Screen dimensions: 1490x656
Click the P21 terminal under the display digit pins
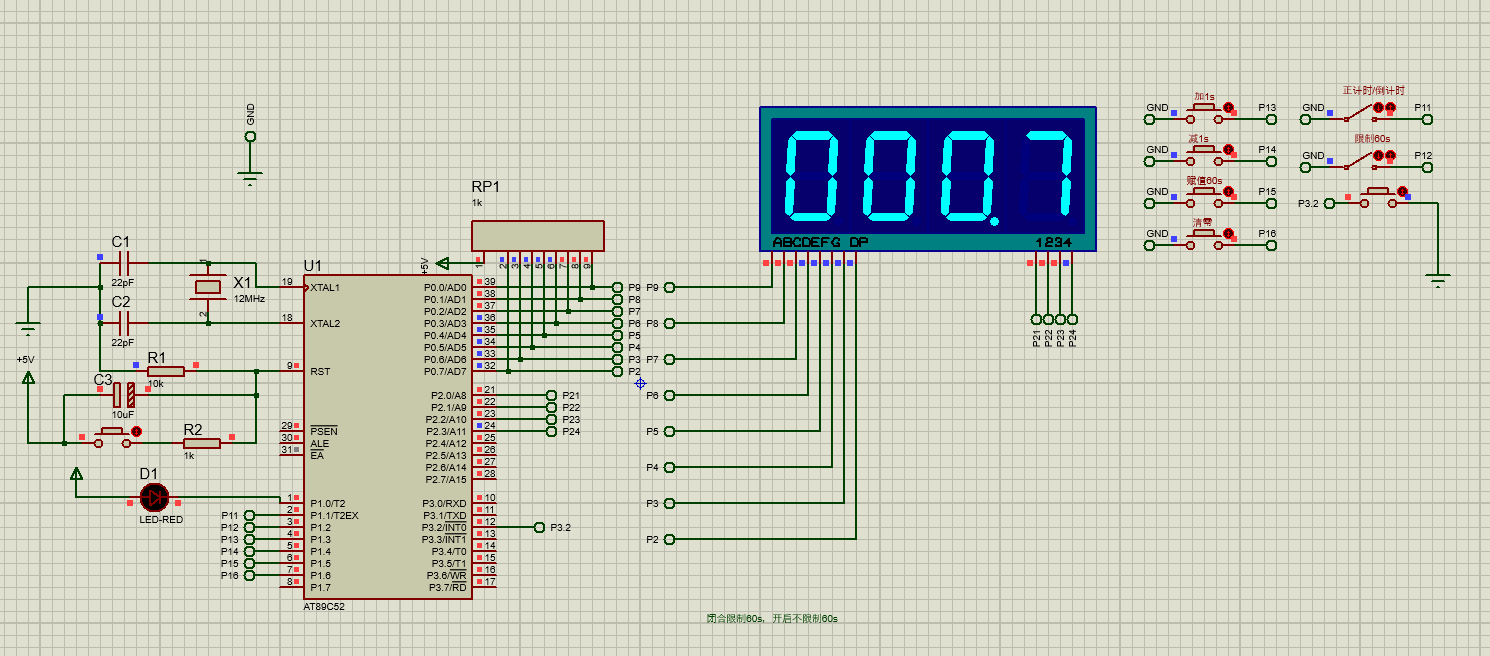click(x=1036, y=319)
